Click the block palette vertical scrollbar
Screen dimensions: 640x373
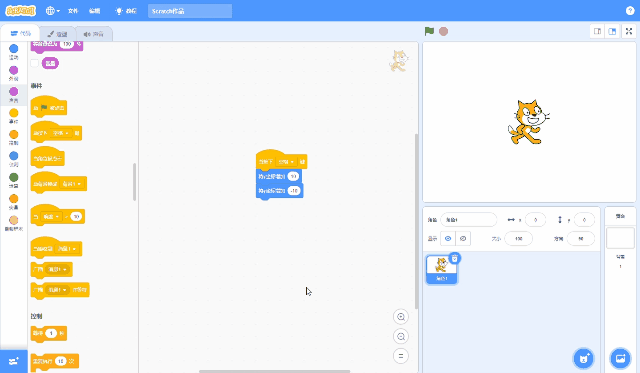pyautogui.click(x=134, y=182)
